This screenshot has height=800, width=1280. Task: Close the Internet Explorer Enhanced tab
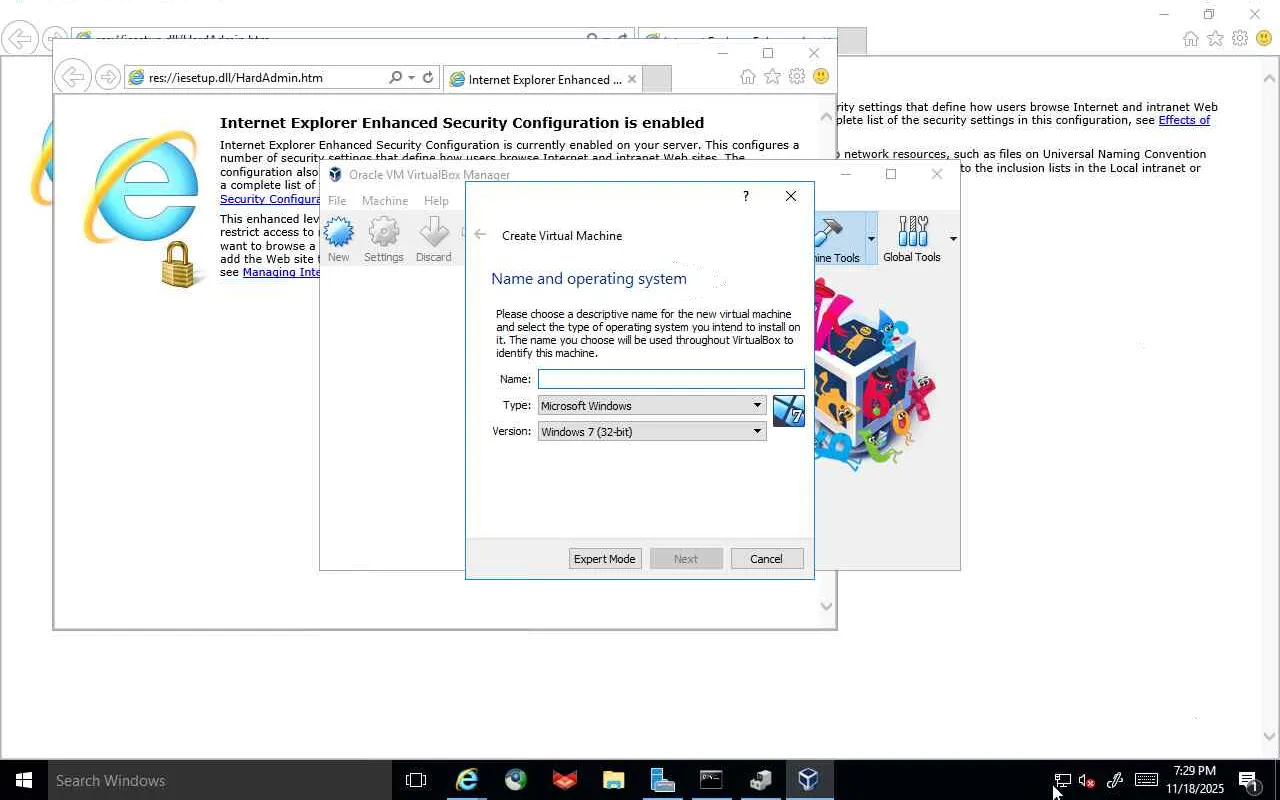(632, 79)
